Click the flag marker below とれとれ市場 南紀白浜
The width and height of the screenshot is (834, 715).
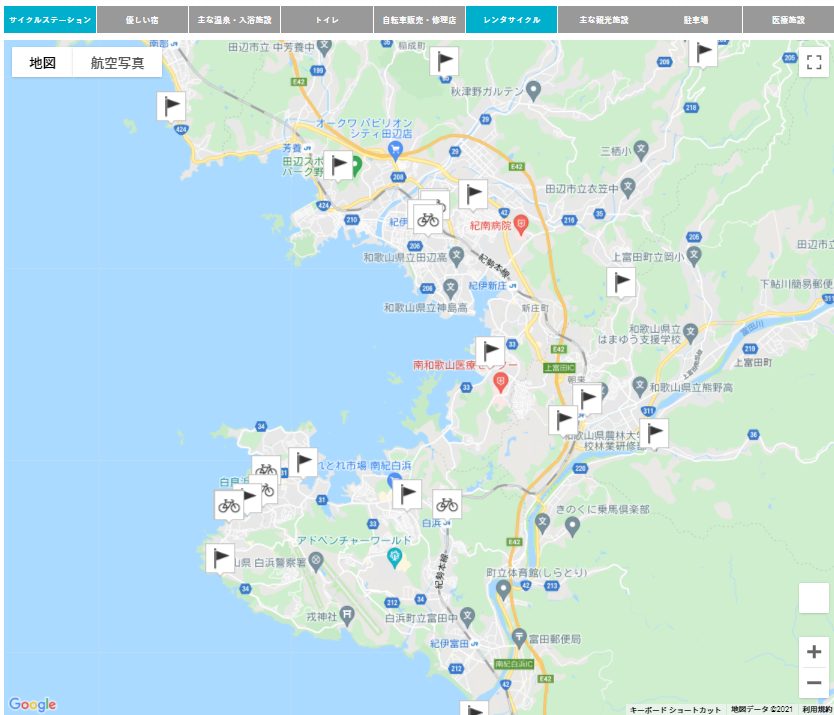pos(407,494)
